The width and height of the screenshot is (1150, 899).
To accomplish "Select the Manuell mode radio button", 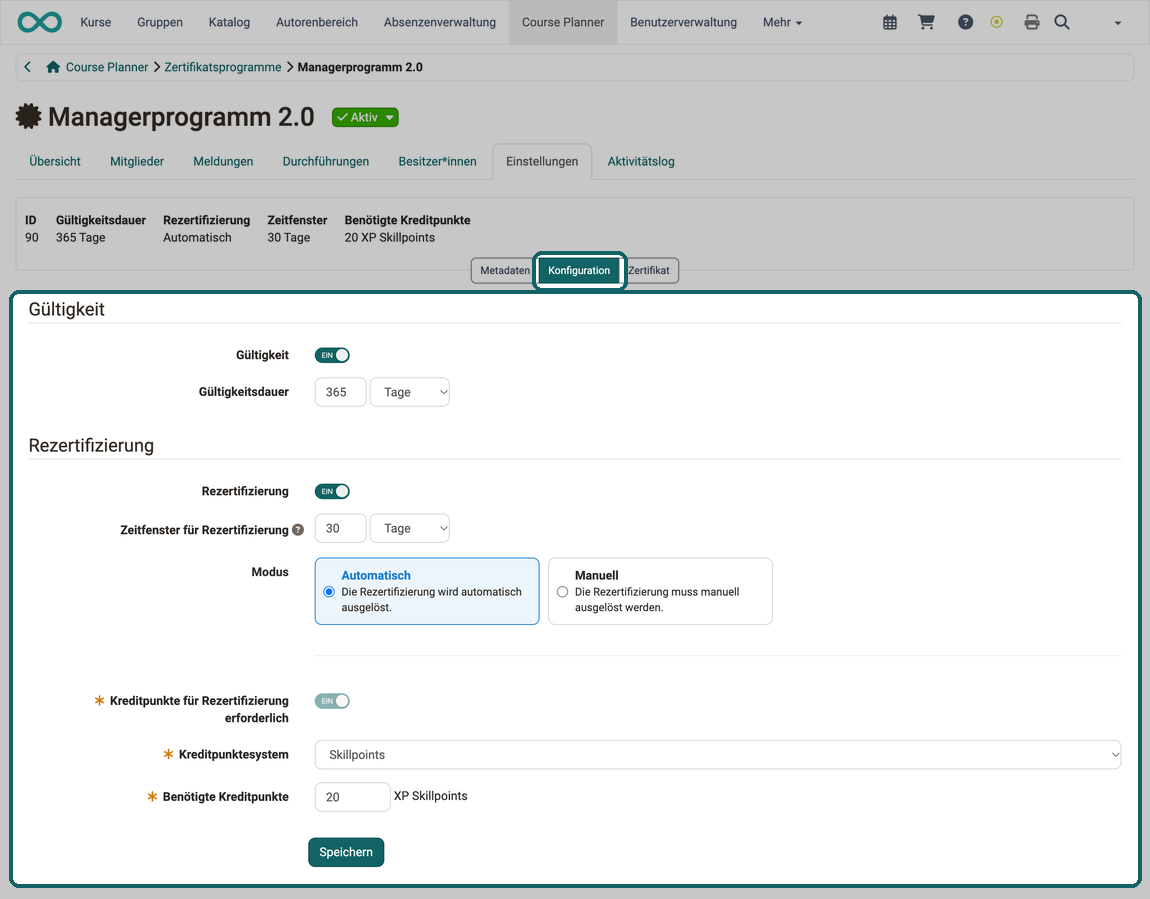I will pos(563,592).
